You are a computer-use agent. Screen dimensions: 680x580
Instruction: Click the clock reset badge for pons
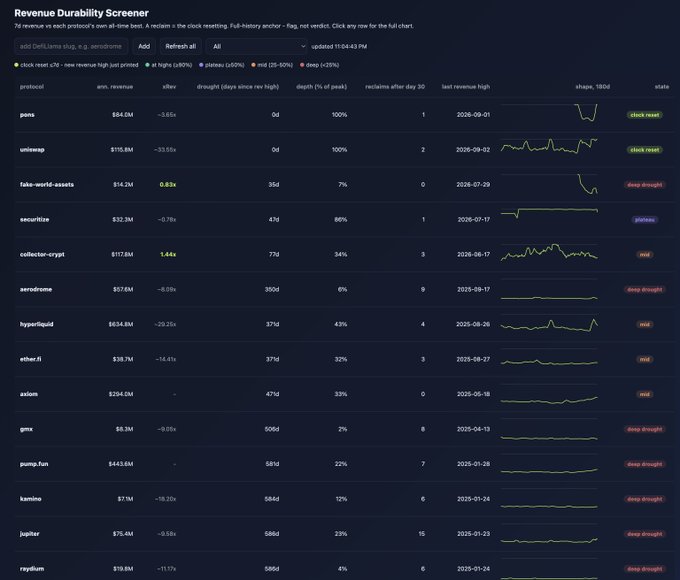pos(644,115)
